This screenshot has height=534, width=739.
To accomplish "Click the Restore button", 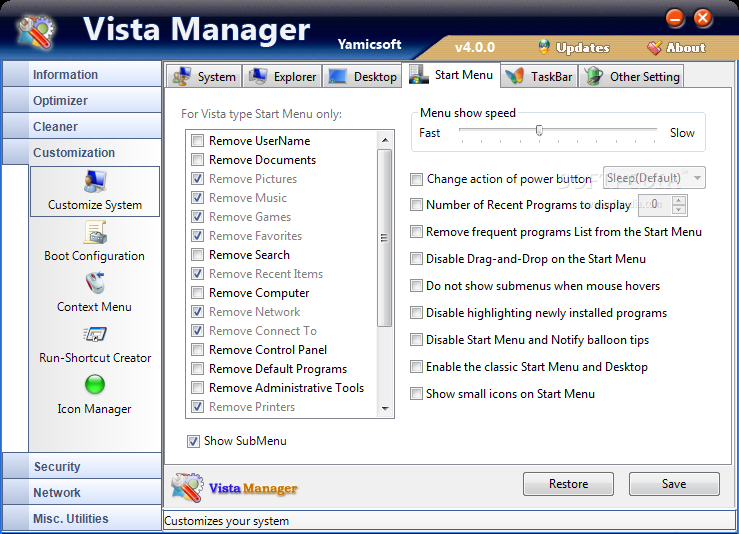I will [568, 484].
